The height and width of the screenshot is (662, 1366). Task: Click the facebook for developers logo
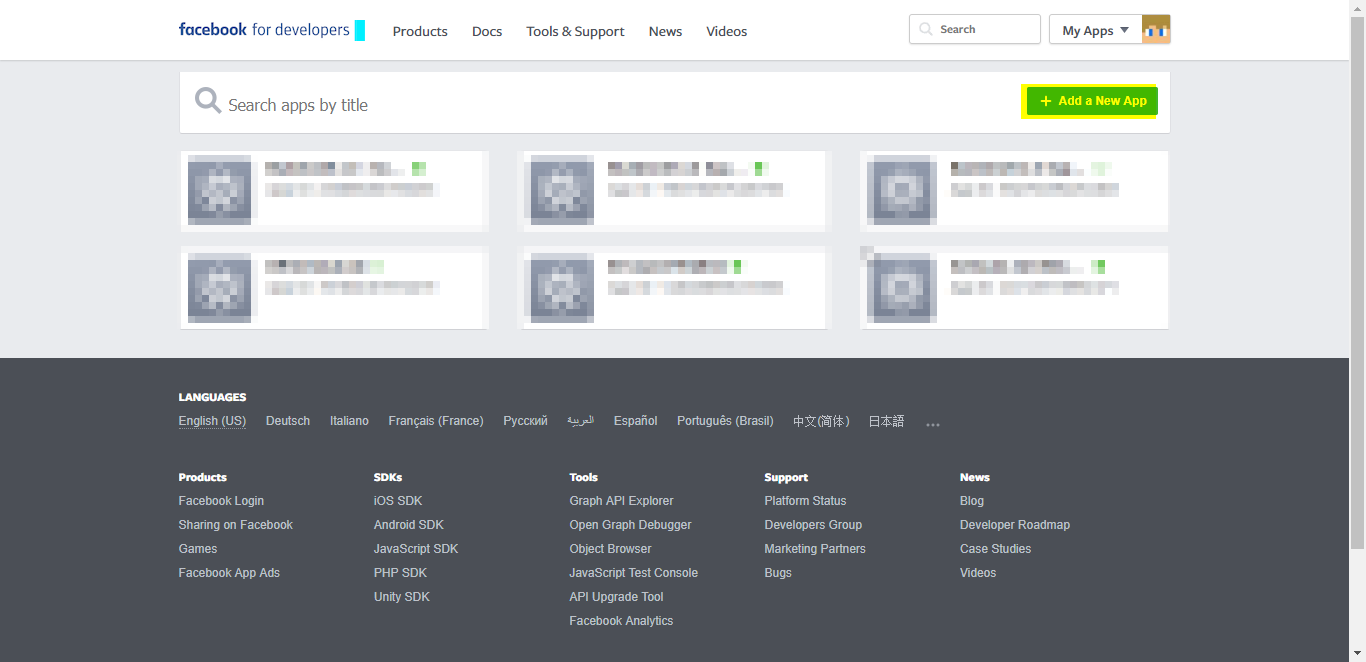[264, 30]
